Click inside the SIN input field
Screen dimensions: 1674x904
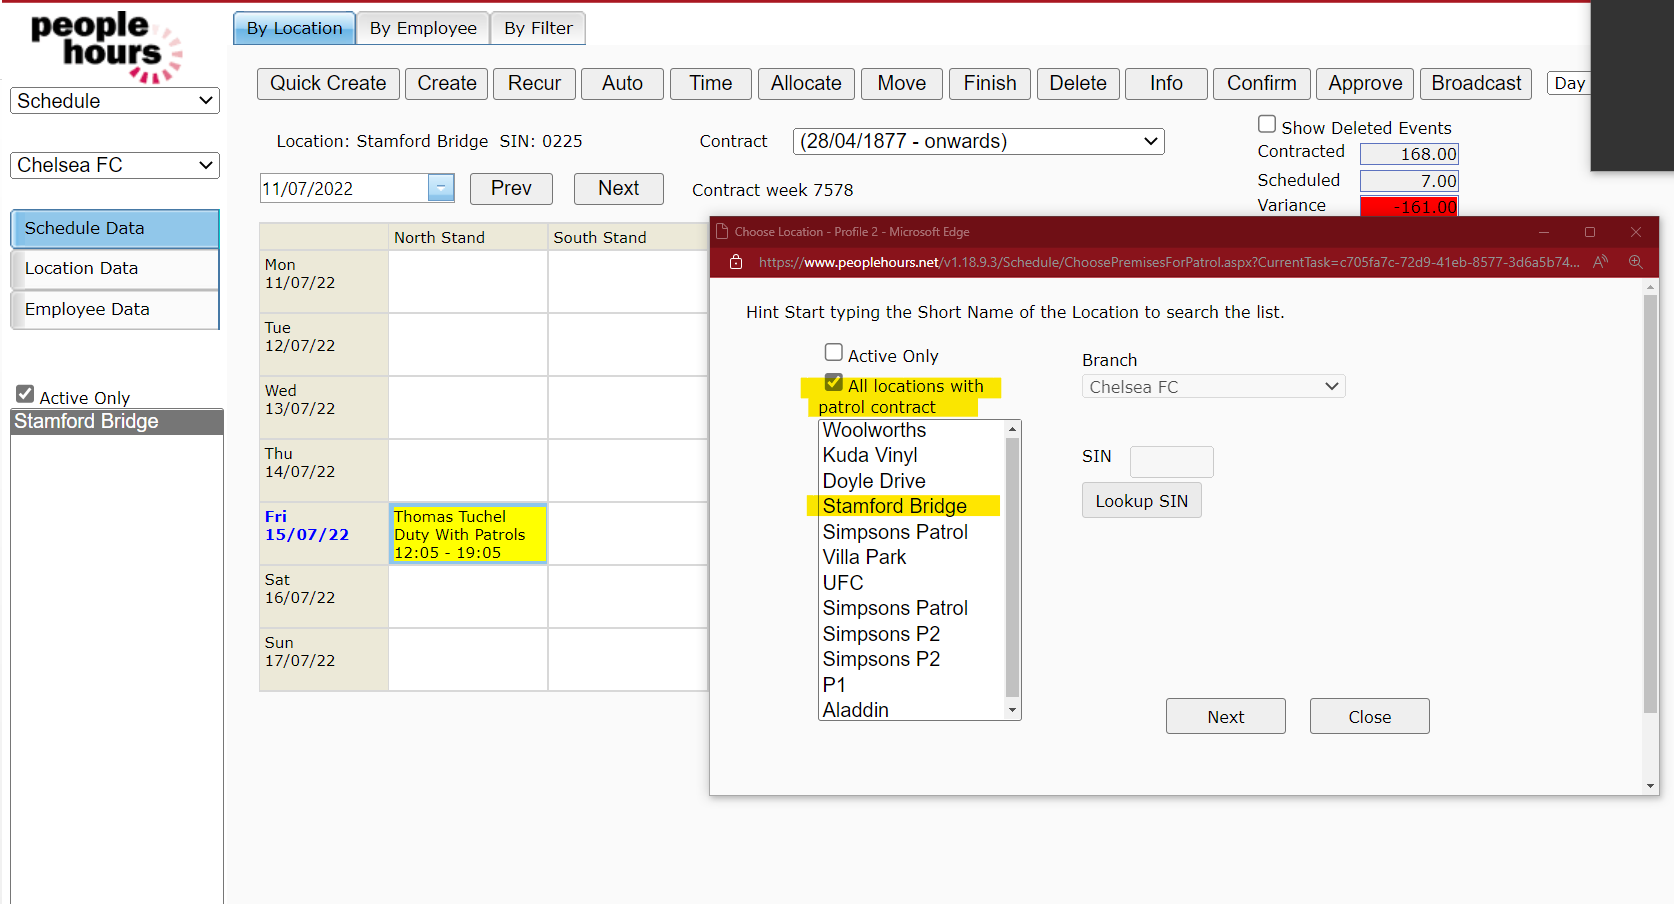[x=1170, y=461]
